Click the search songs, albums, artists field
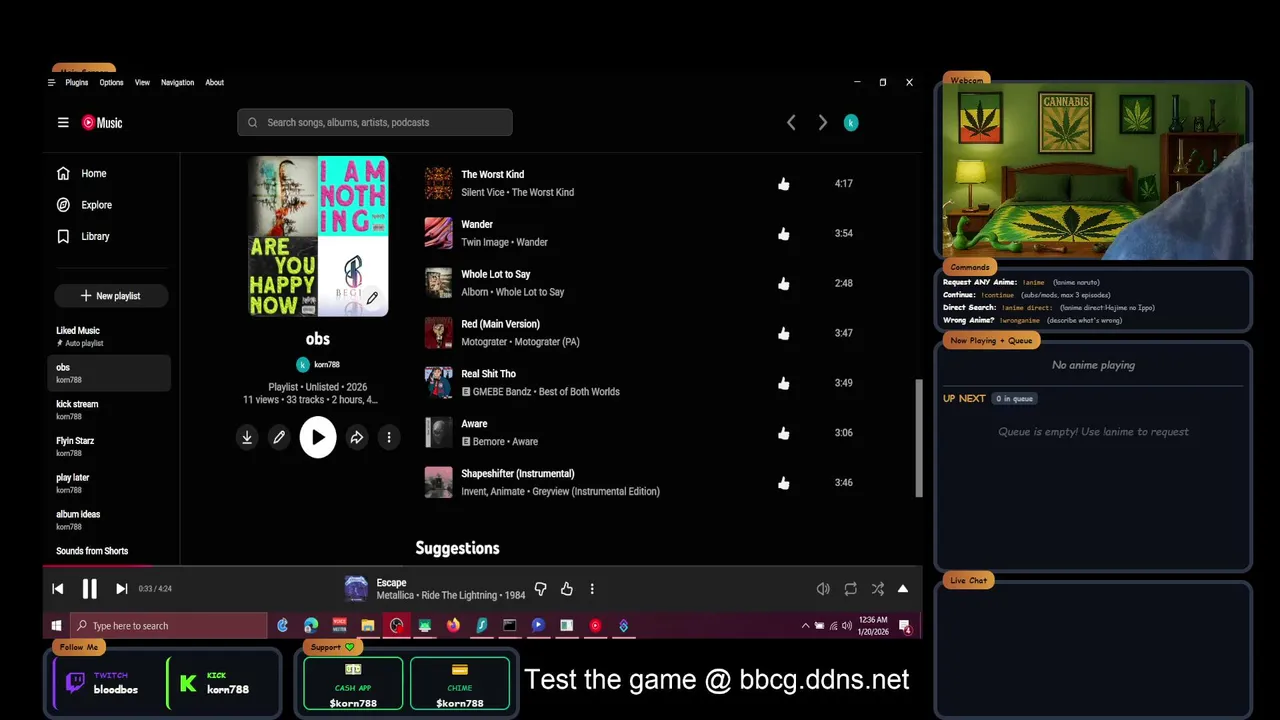The height and width of the screenshot is (720, 1280). [375, 122]
